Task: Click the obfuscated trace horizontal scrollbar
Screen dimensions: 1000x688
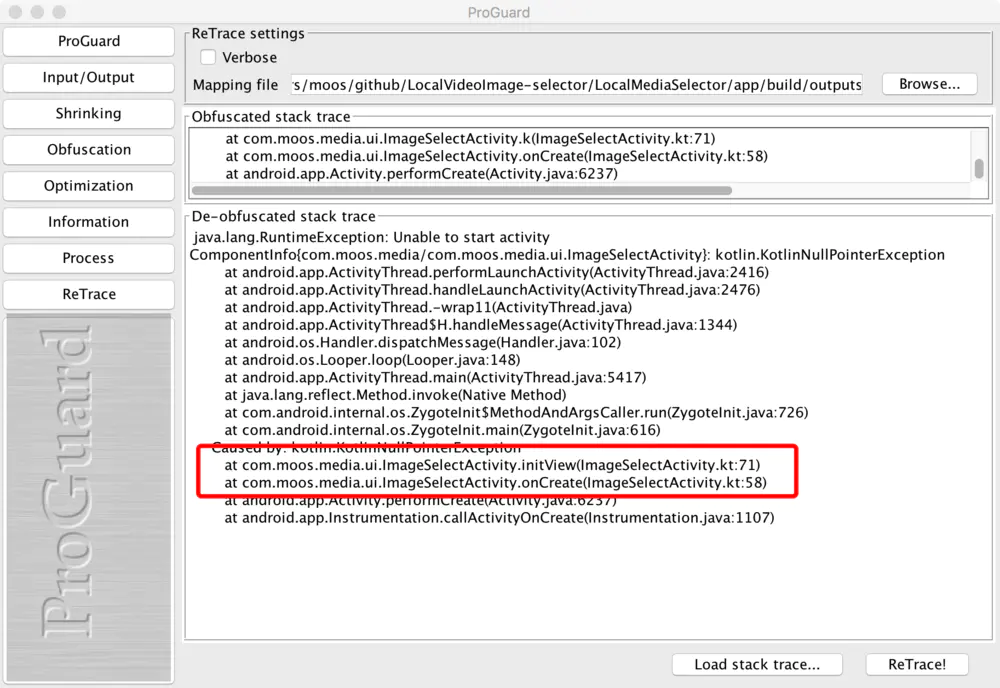Action: point(462,190)
